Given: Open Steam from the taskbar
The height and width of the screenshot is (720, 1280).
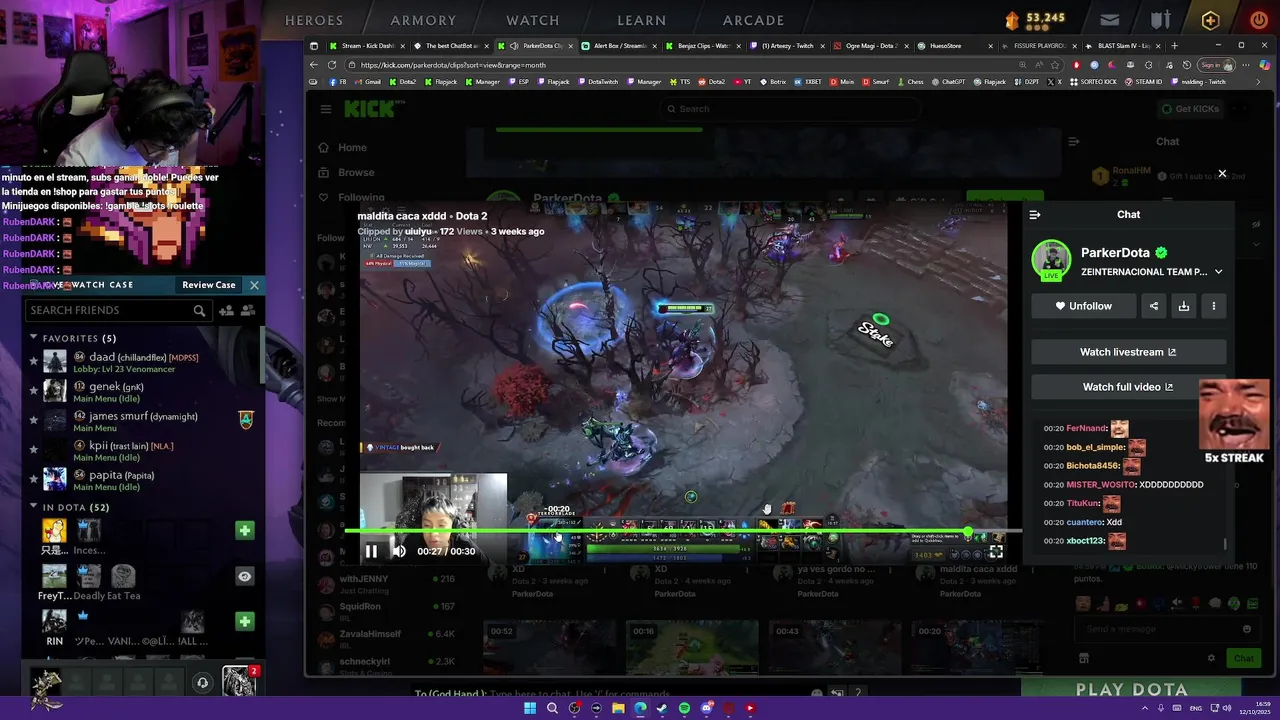Looking at the screenshot, I should coord(662,708).
